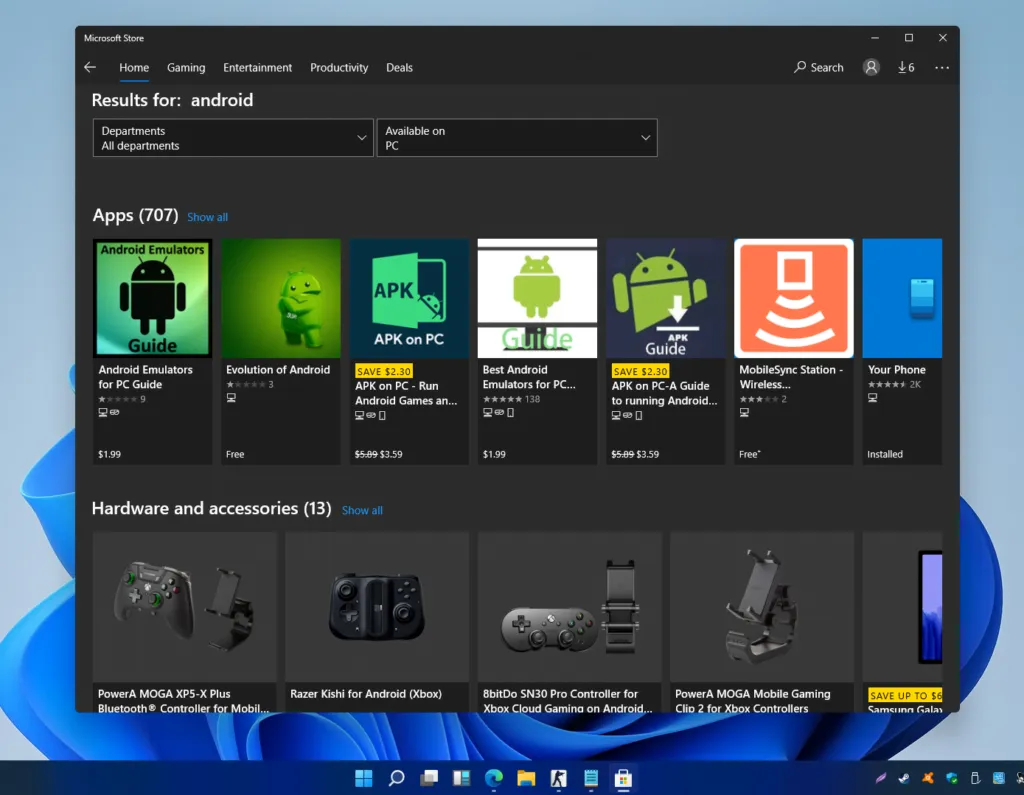Open the Widgets panel on taskbar
Screen dimensions: 1024x795
(x=461, y=778)
